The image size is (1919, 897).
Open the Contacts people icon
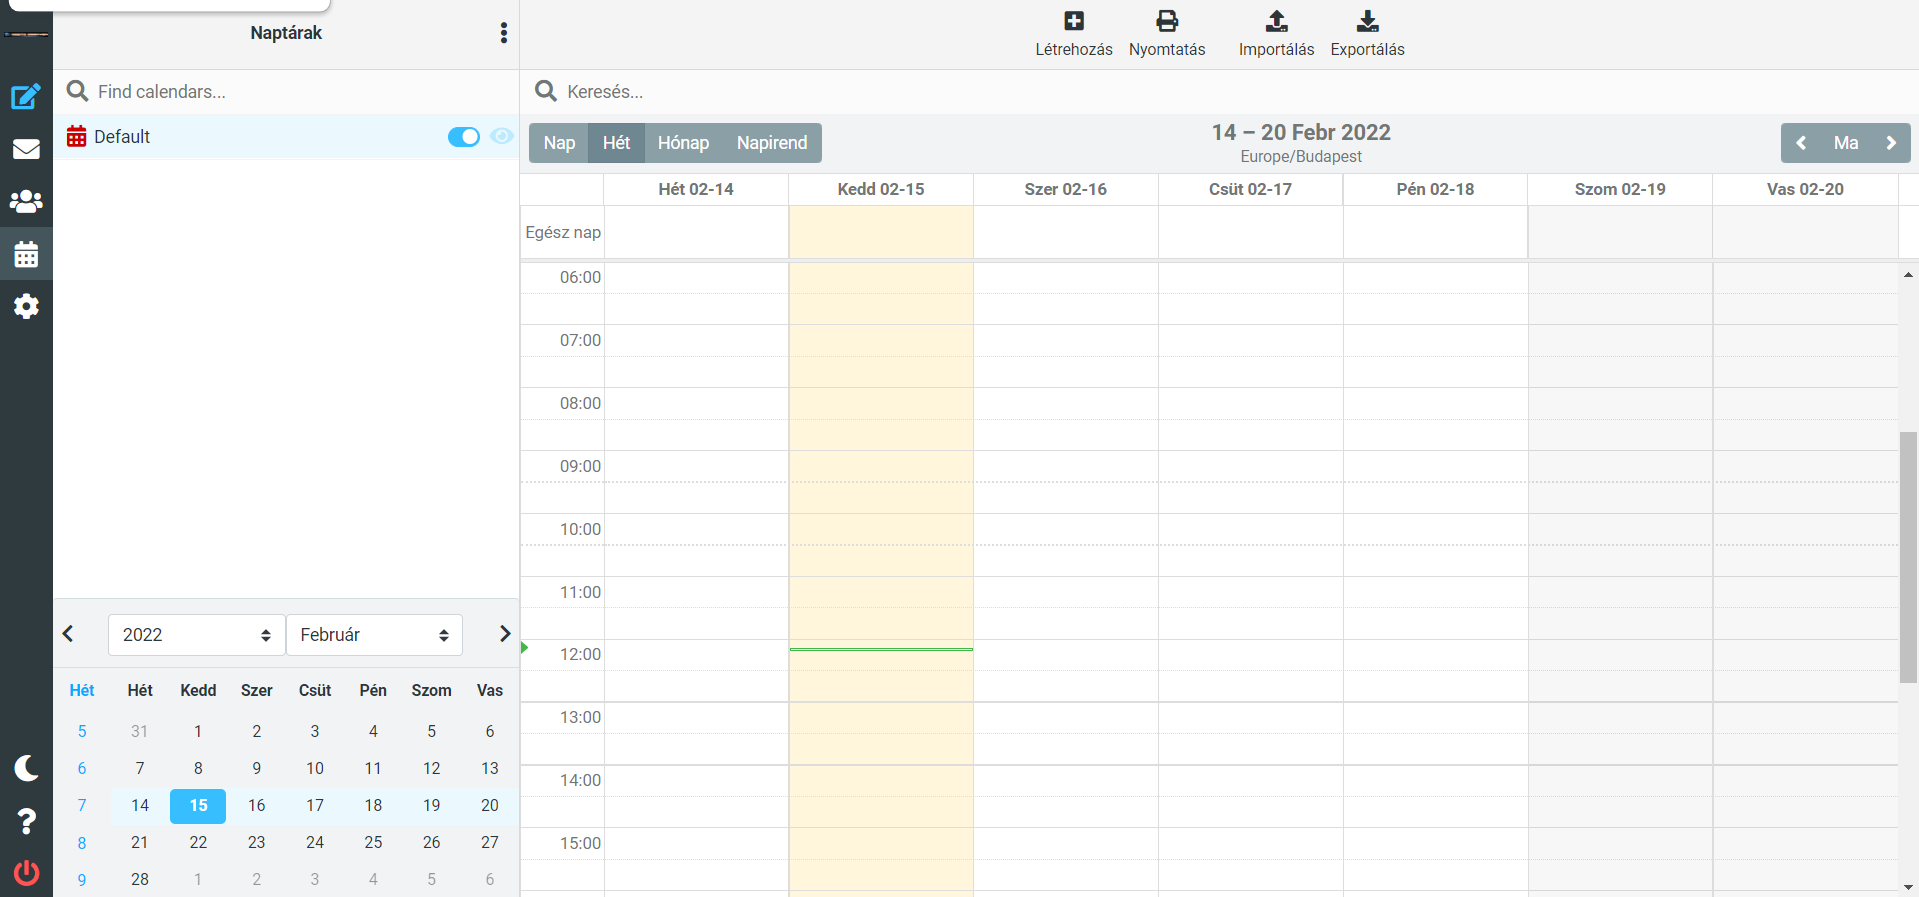[x=26, y=202]
